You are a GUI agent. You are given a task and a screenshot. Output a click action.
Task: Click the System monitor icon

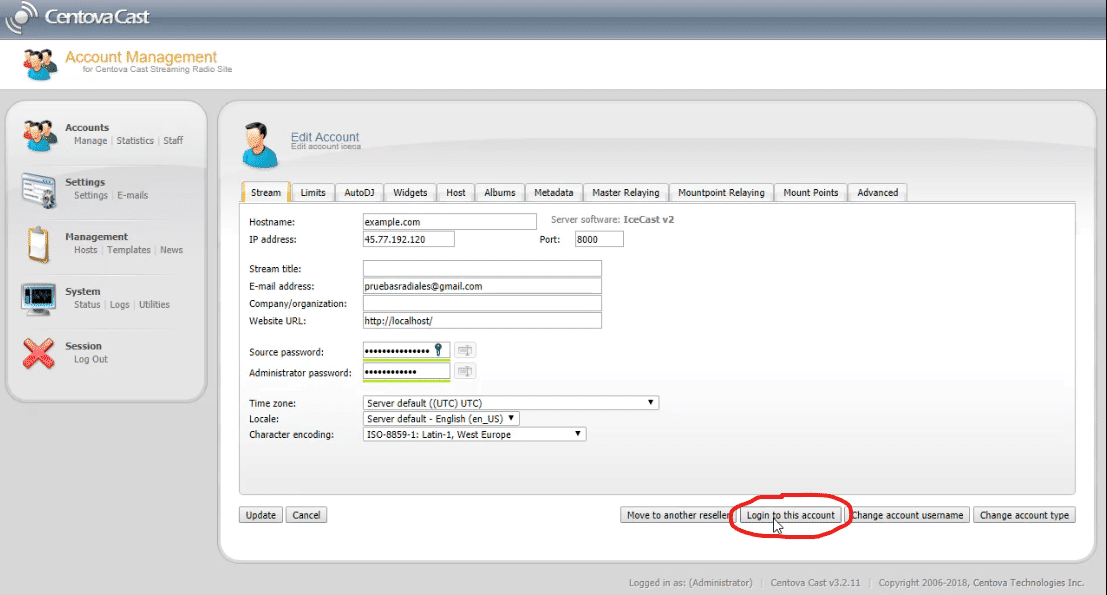pyautogui.click(x=38, y=299)
